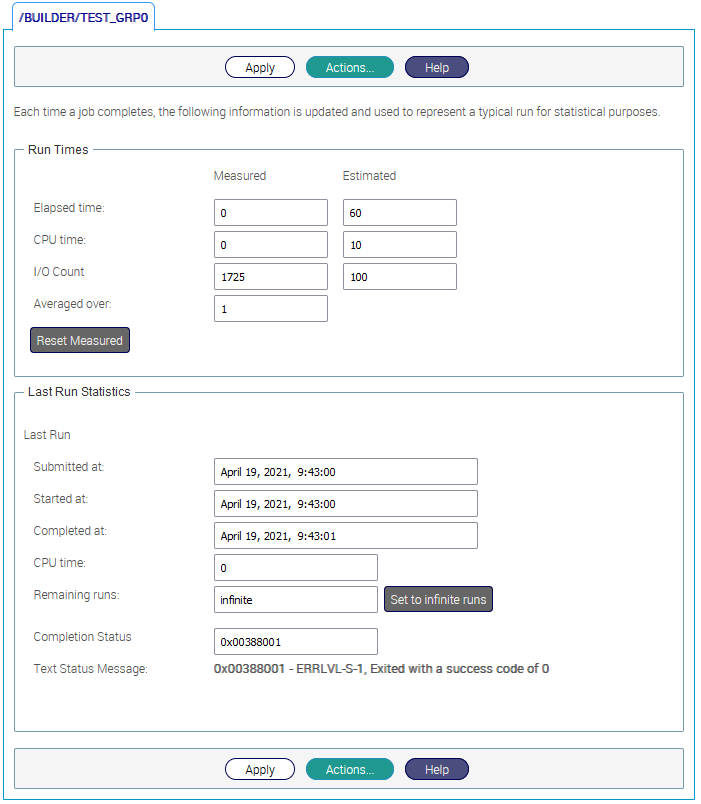Click the Submitted at date field
Image resolution: width=701 pixels, height=804 pixels.
coord(345,472)
